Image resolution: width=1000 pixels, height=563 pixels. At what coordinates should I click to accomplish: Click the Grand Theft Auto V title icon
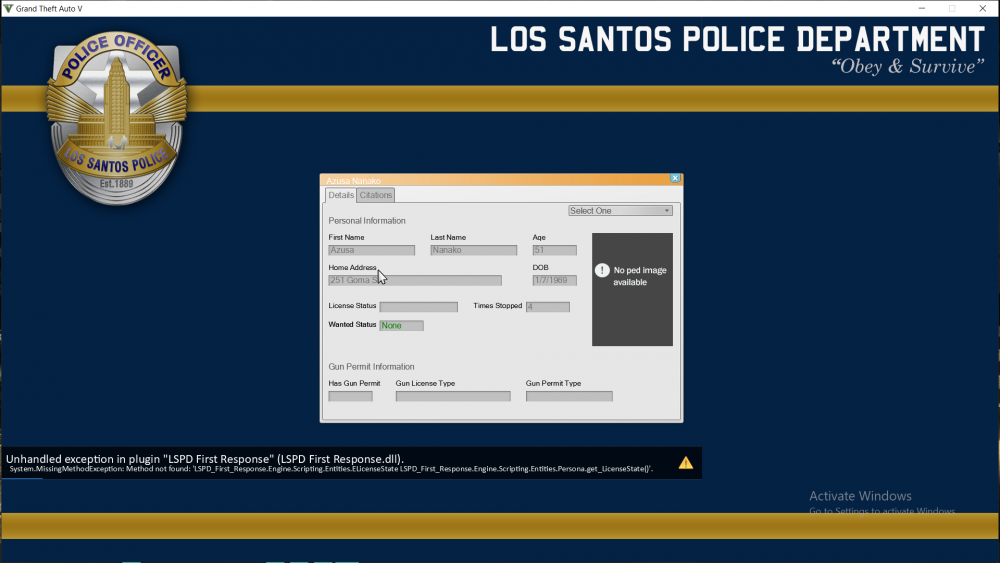[x=8, y=8]
